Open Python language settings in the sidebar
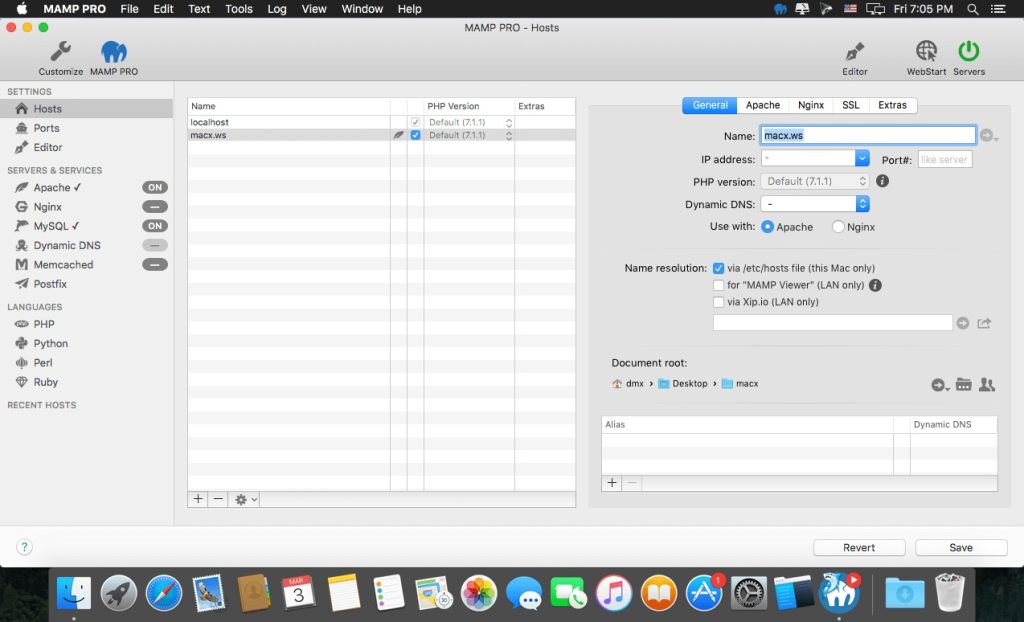The image size is (1024, 622). click(50, 343)
